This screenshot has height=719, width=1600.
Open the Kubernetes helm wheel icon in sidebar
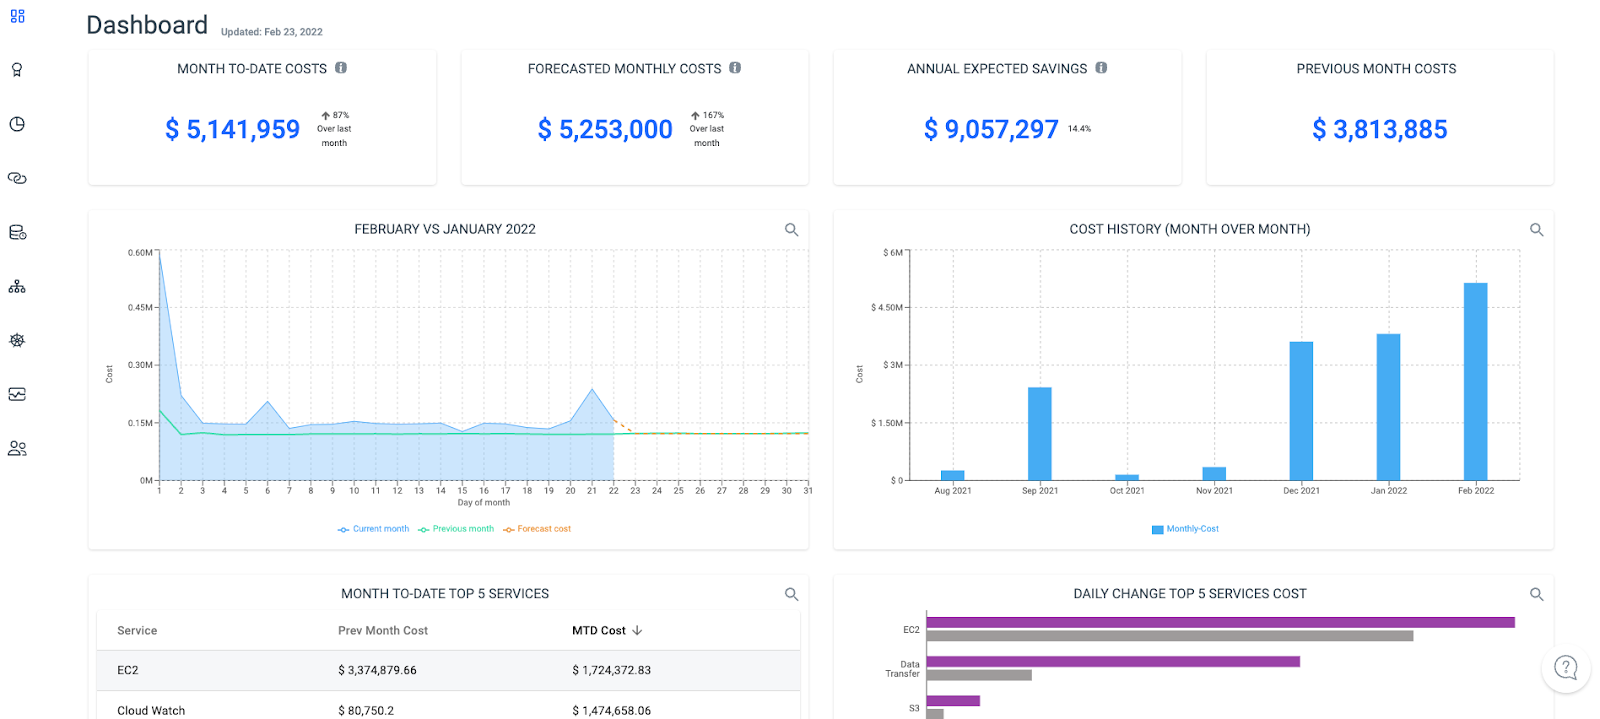coord(17,340)
